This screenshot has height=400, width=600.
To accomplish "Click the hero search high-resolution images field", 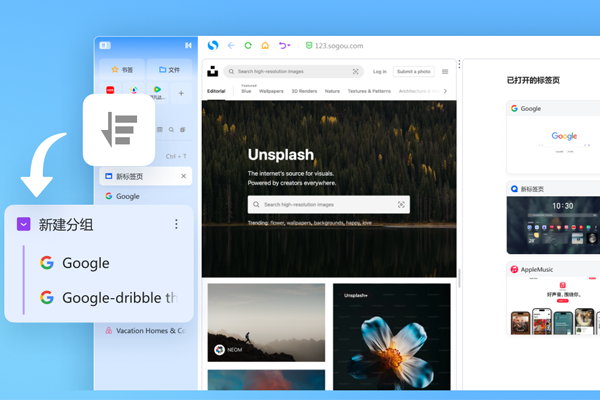I will [x=325, y=204].
